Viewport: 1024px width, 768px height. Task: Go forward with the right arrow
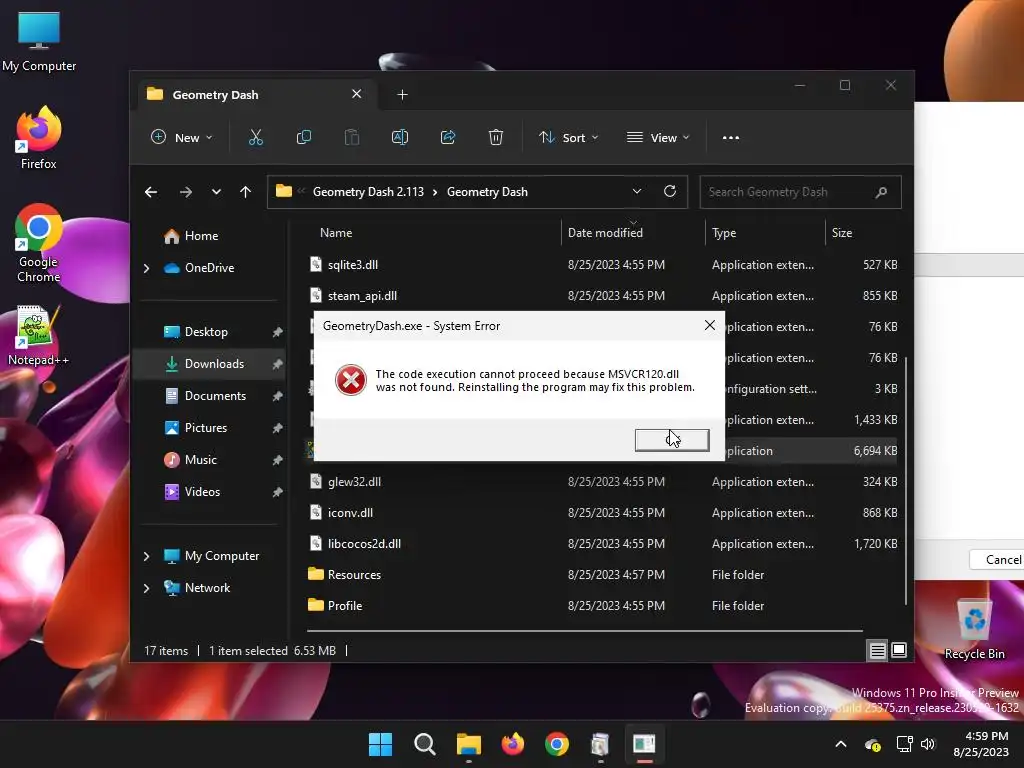coord(185,192)
